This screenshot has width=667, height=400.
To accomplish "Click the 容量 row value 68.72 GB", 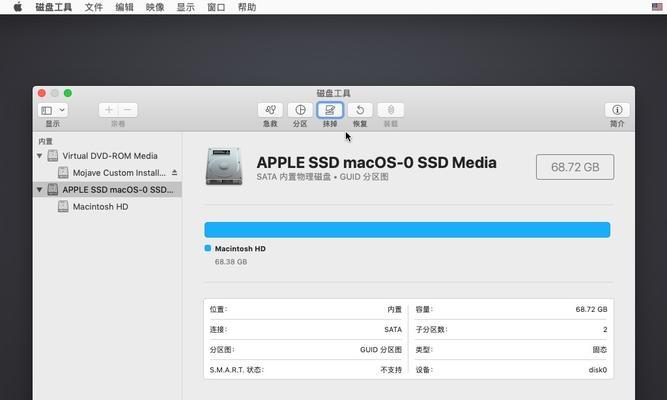I will pyautogui.click(x=591, y=309).
